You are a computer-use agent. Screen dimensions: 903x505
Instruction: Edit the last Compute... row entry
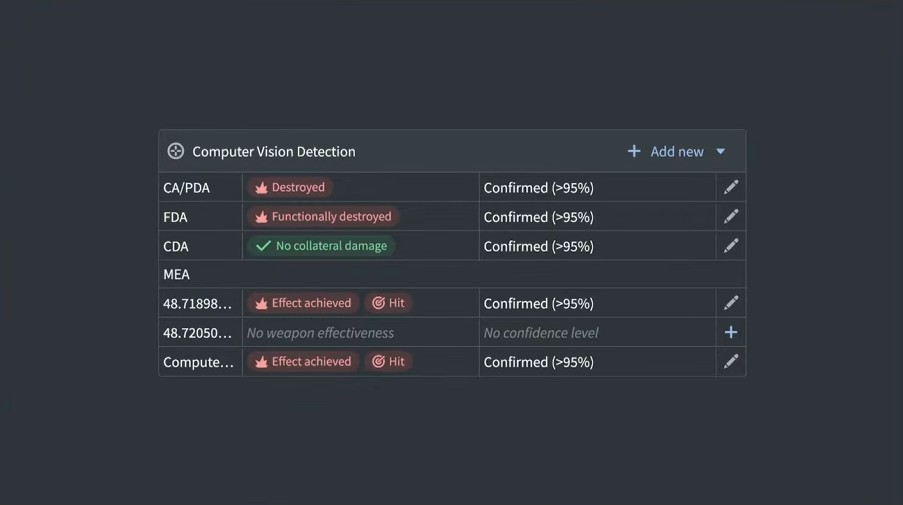731,361
